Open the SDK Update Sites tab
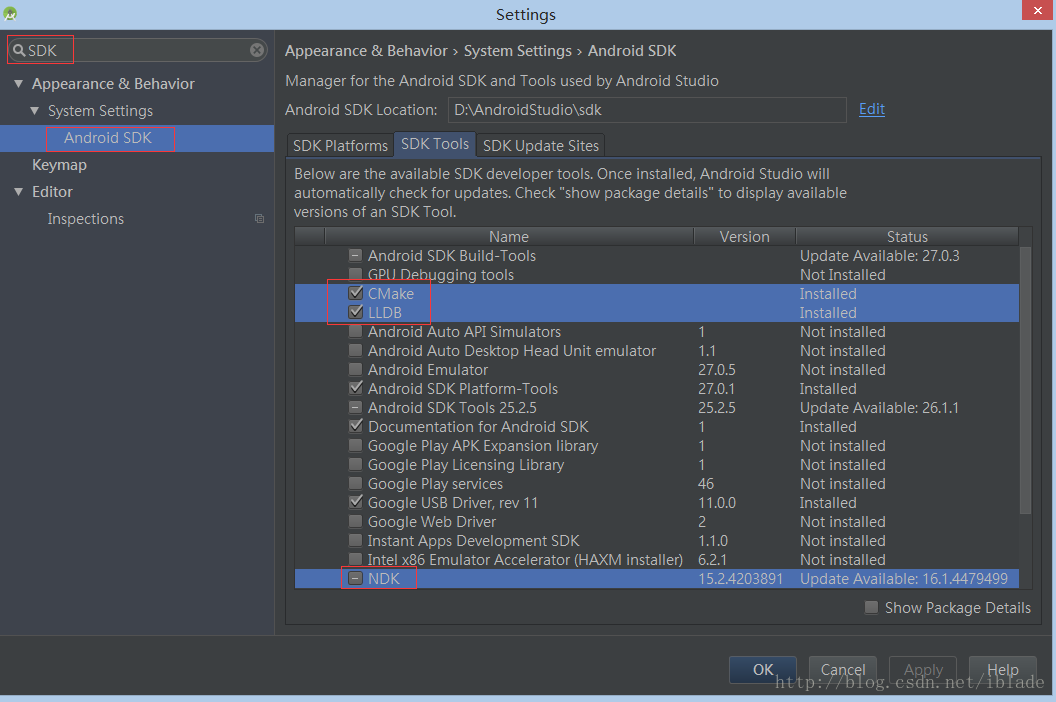The height and width of the screenshot is (702, 1056). pos(541,146)
